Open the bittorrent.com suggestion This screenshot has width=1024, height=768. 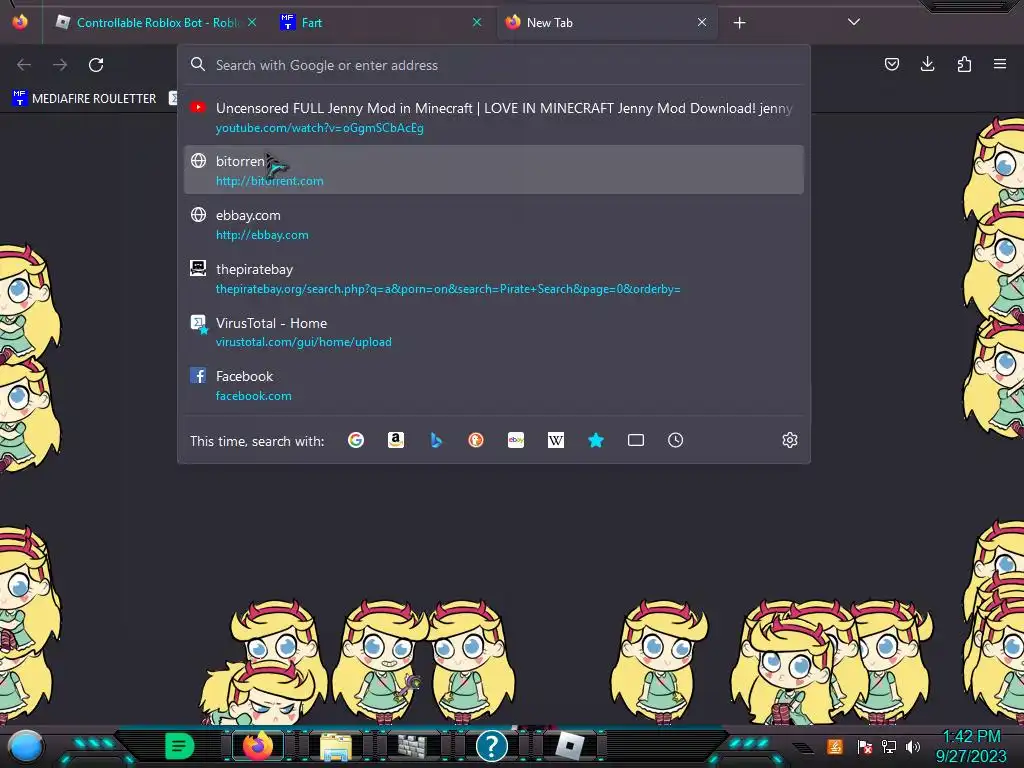(494, 170)
